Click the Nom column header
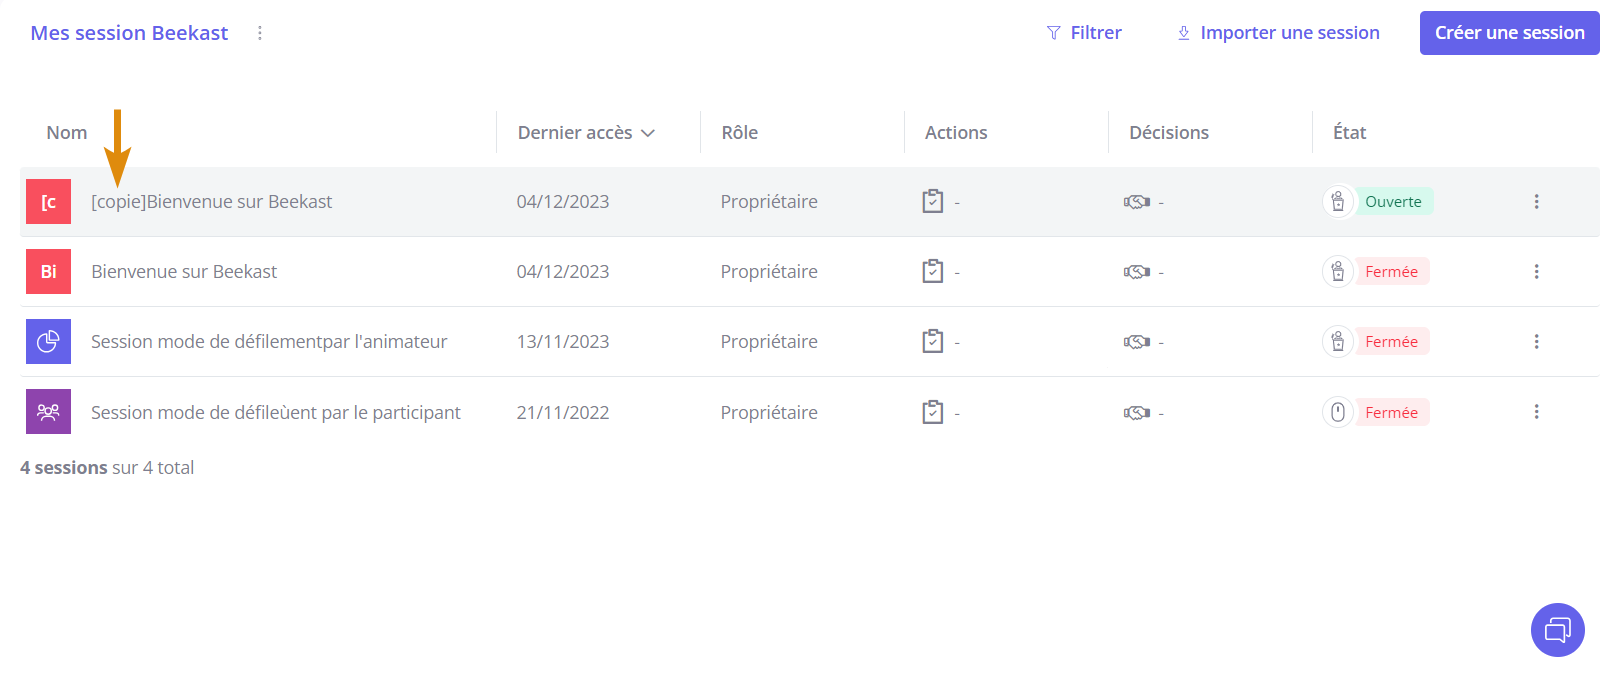 pos(67,133)
